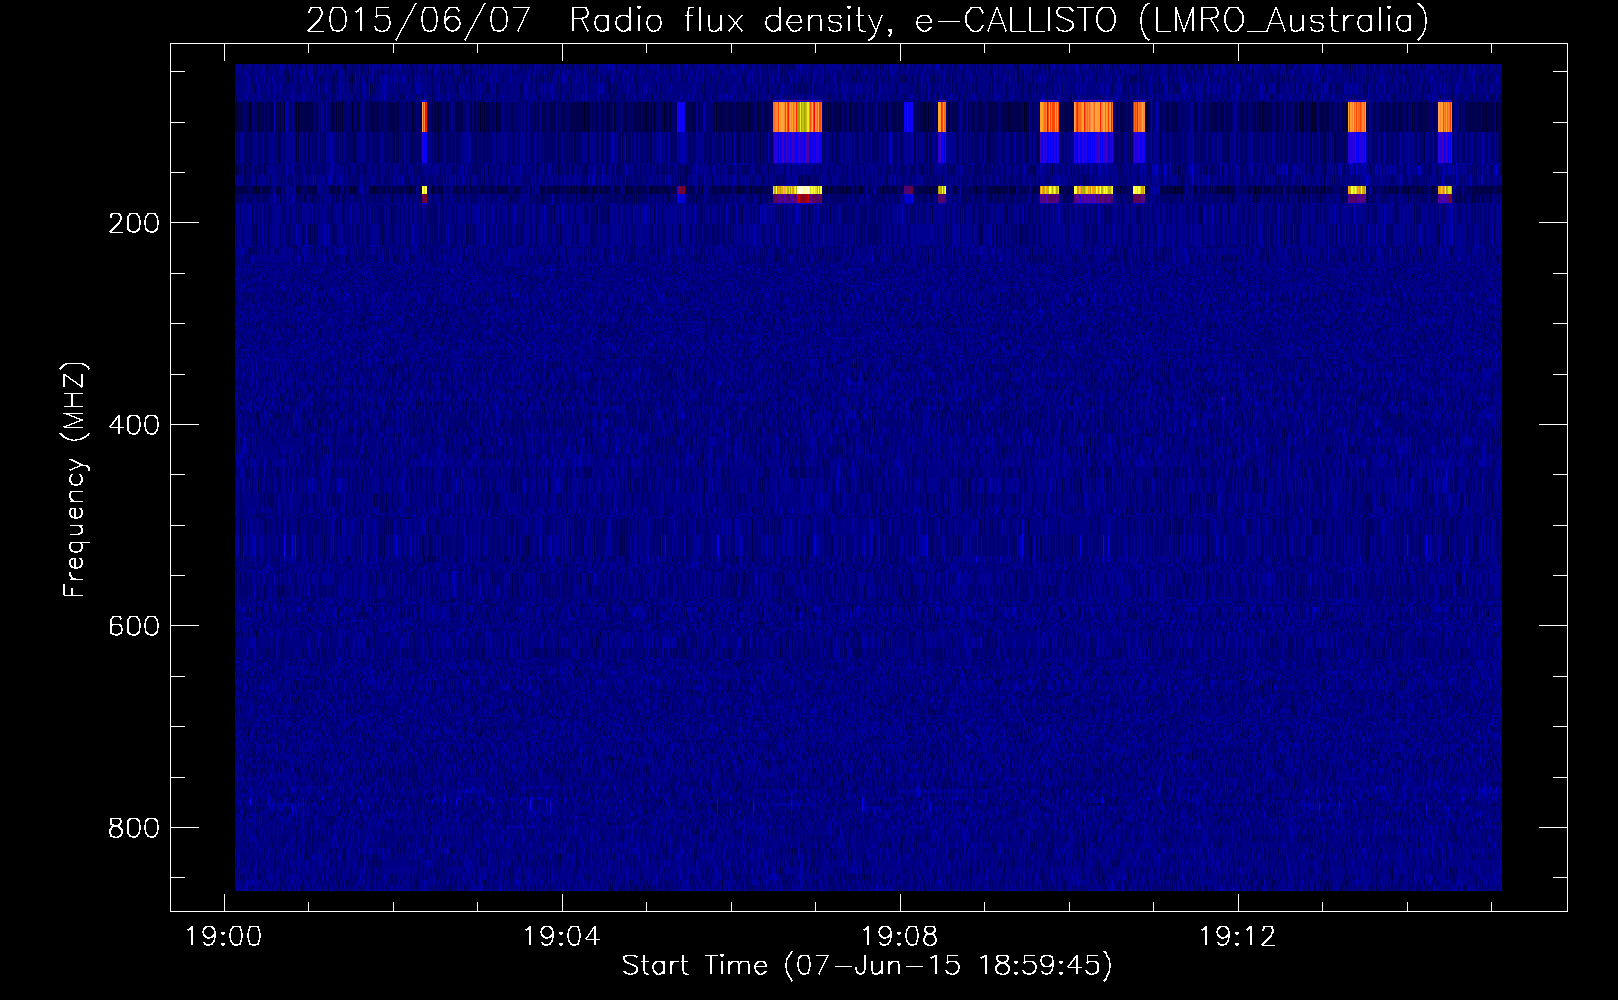Click the 600 frequency tick label

pyautogui.click(x=133, y=626)
